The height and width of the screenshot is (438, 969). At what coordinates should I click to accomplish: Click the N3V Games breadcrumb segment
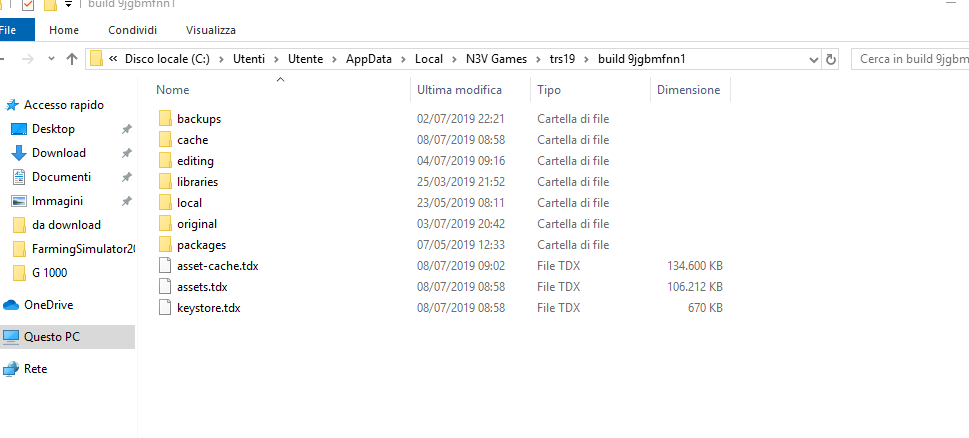point(496,59)
